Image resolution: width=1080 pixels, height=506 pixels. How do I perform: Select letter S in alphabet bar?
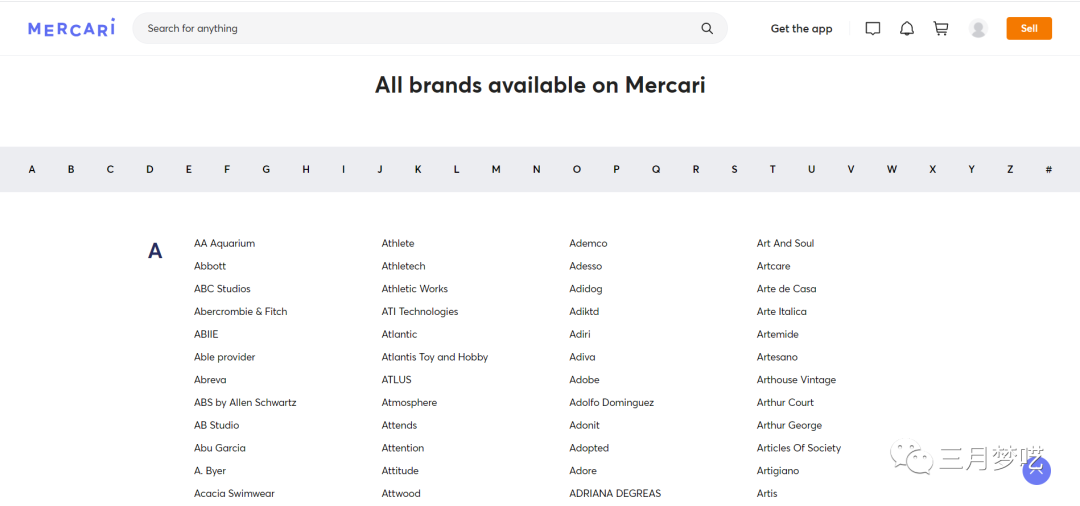[734, 170]
